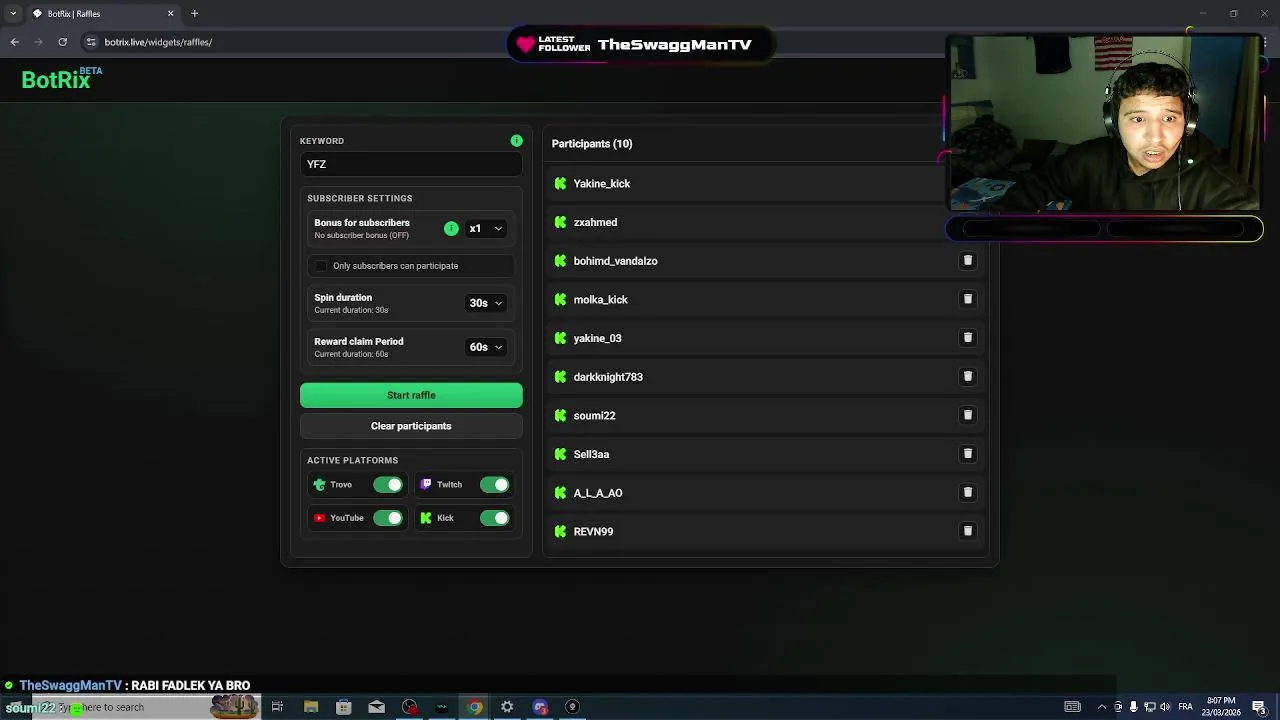The width and height of the screenshot is (1280, 720).
Task: Click the Chrome taskbar icon
Action: click(474, 707)
